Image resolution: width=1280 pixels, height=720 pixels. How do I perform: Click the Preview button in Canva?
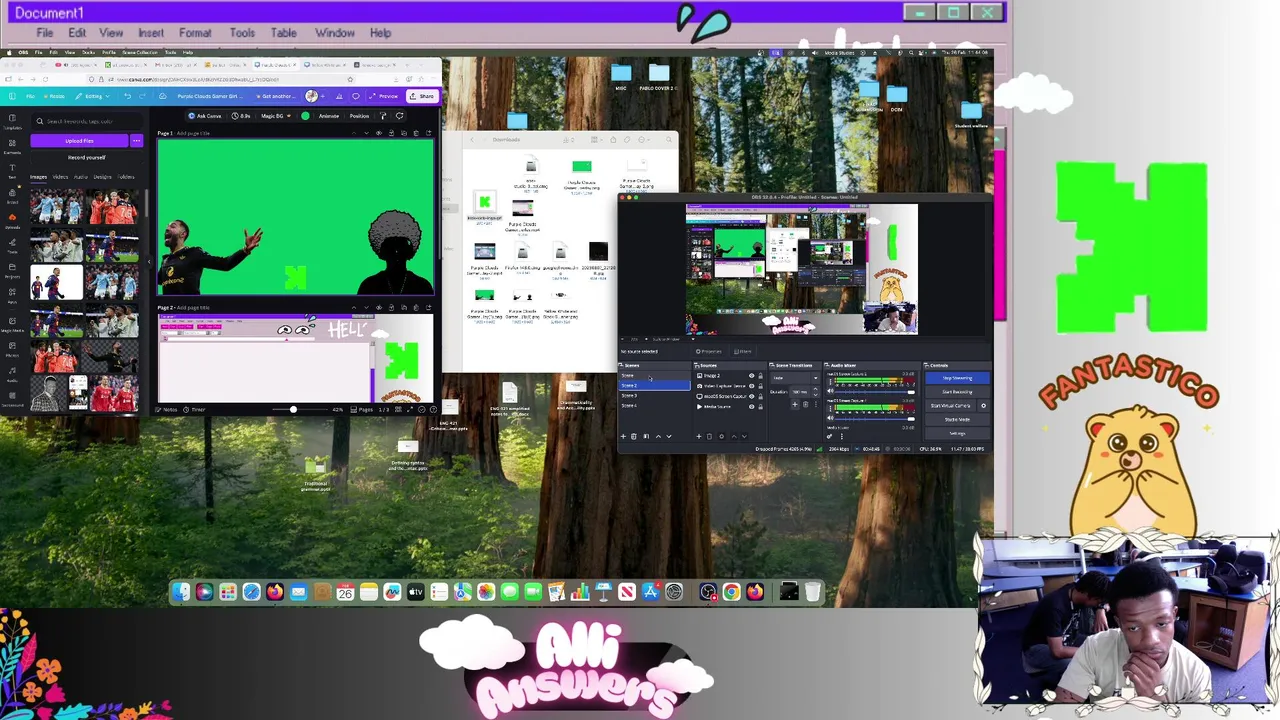384,96
